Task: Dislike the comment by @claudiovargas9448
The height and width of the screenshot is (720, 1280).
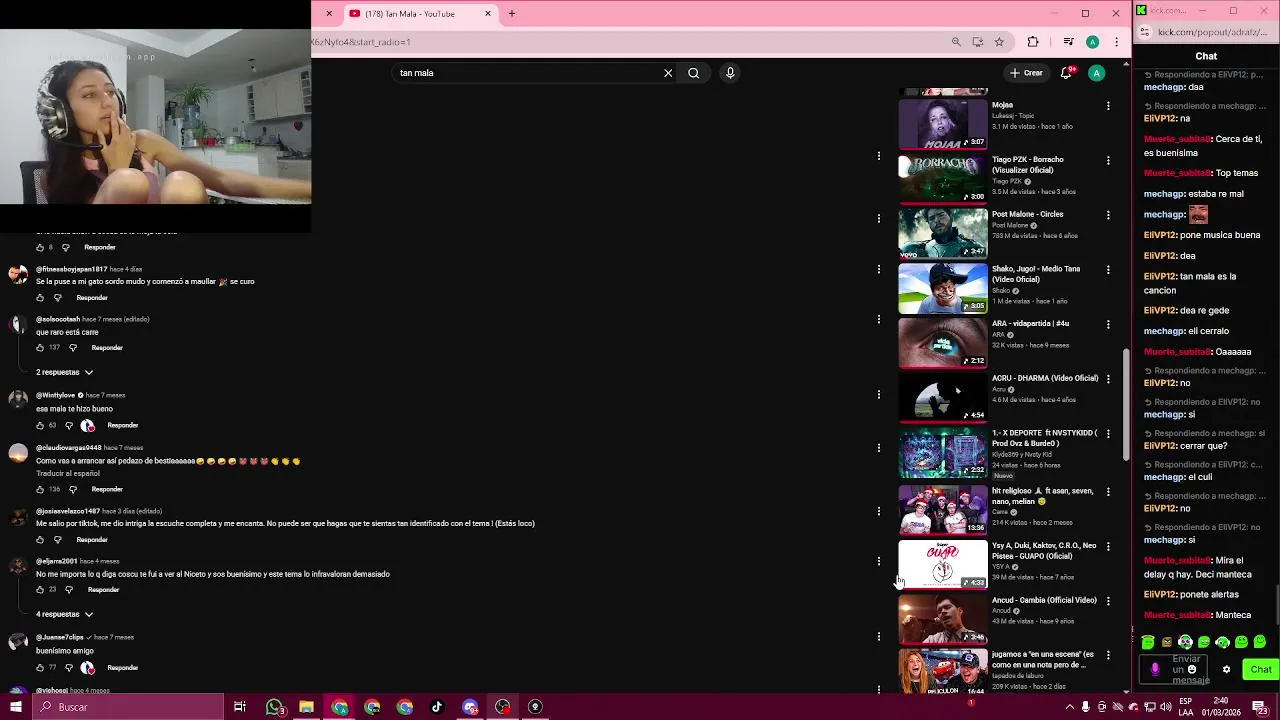Action: [x=72, y=489]
